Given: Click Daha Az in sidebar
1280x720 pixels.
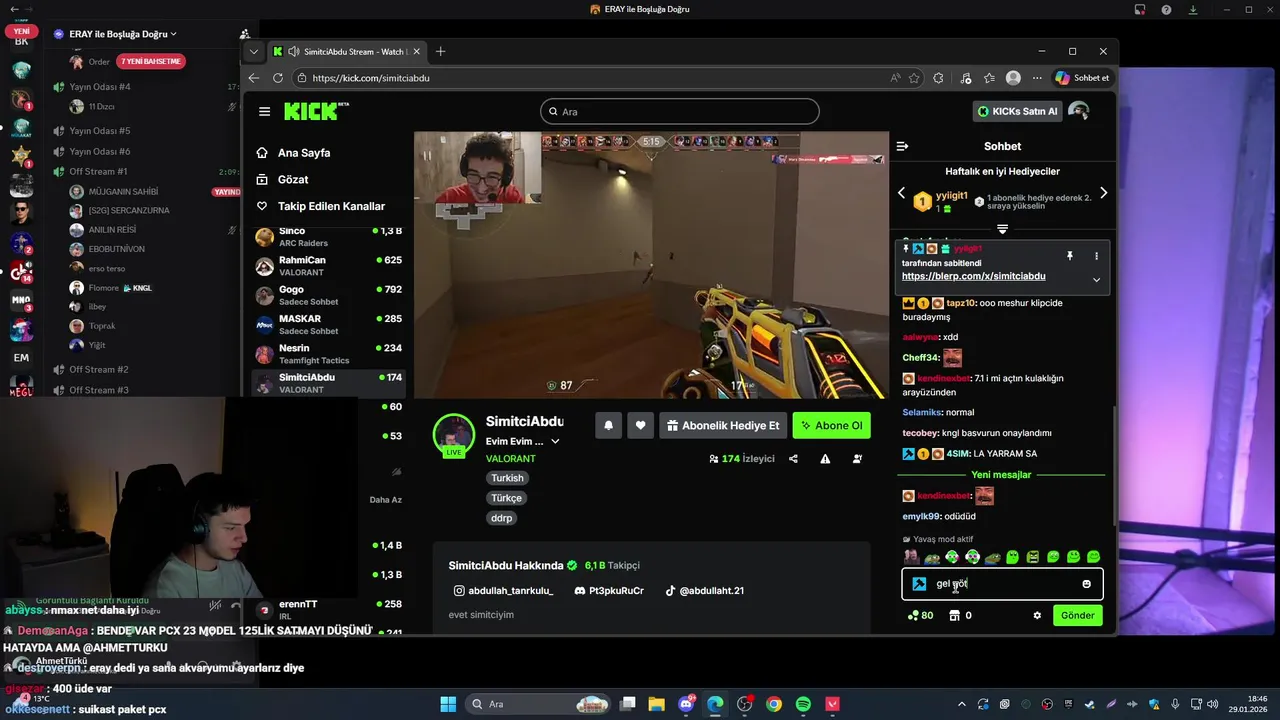Looking at the screenshot, I should tap(385, 500).
